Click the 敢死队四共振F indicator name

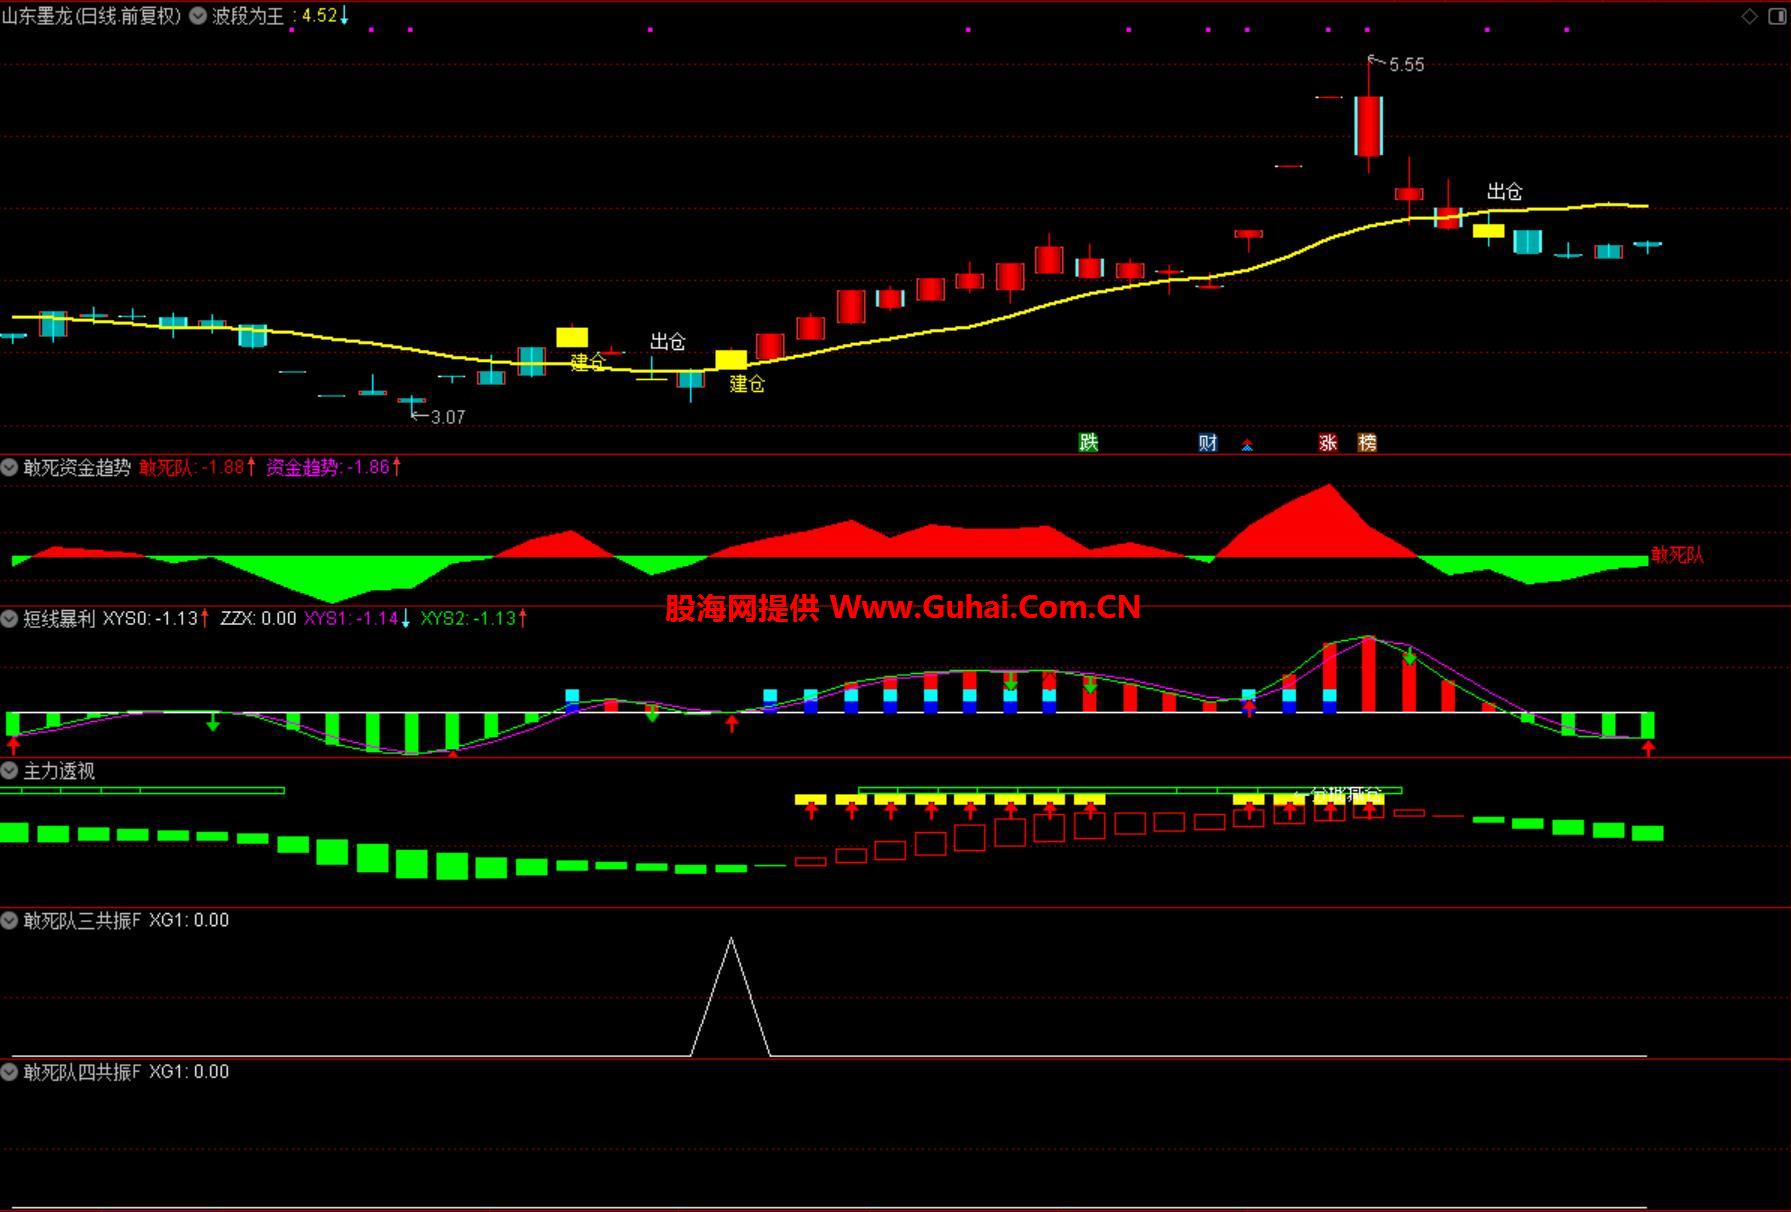pyautogui.click(x=83, y=1072)
